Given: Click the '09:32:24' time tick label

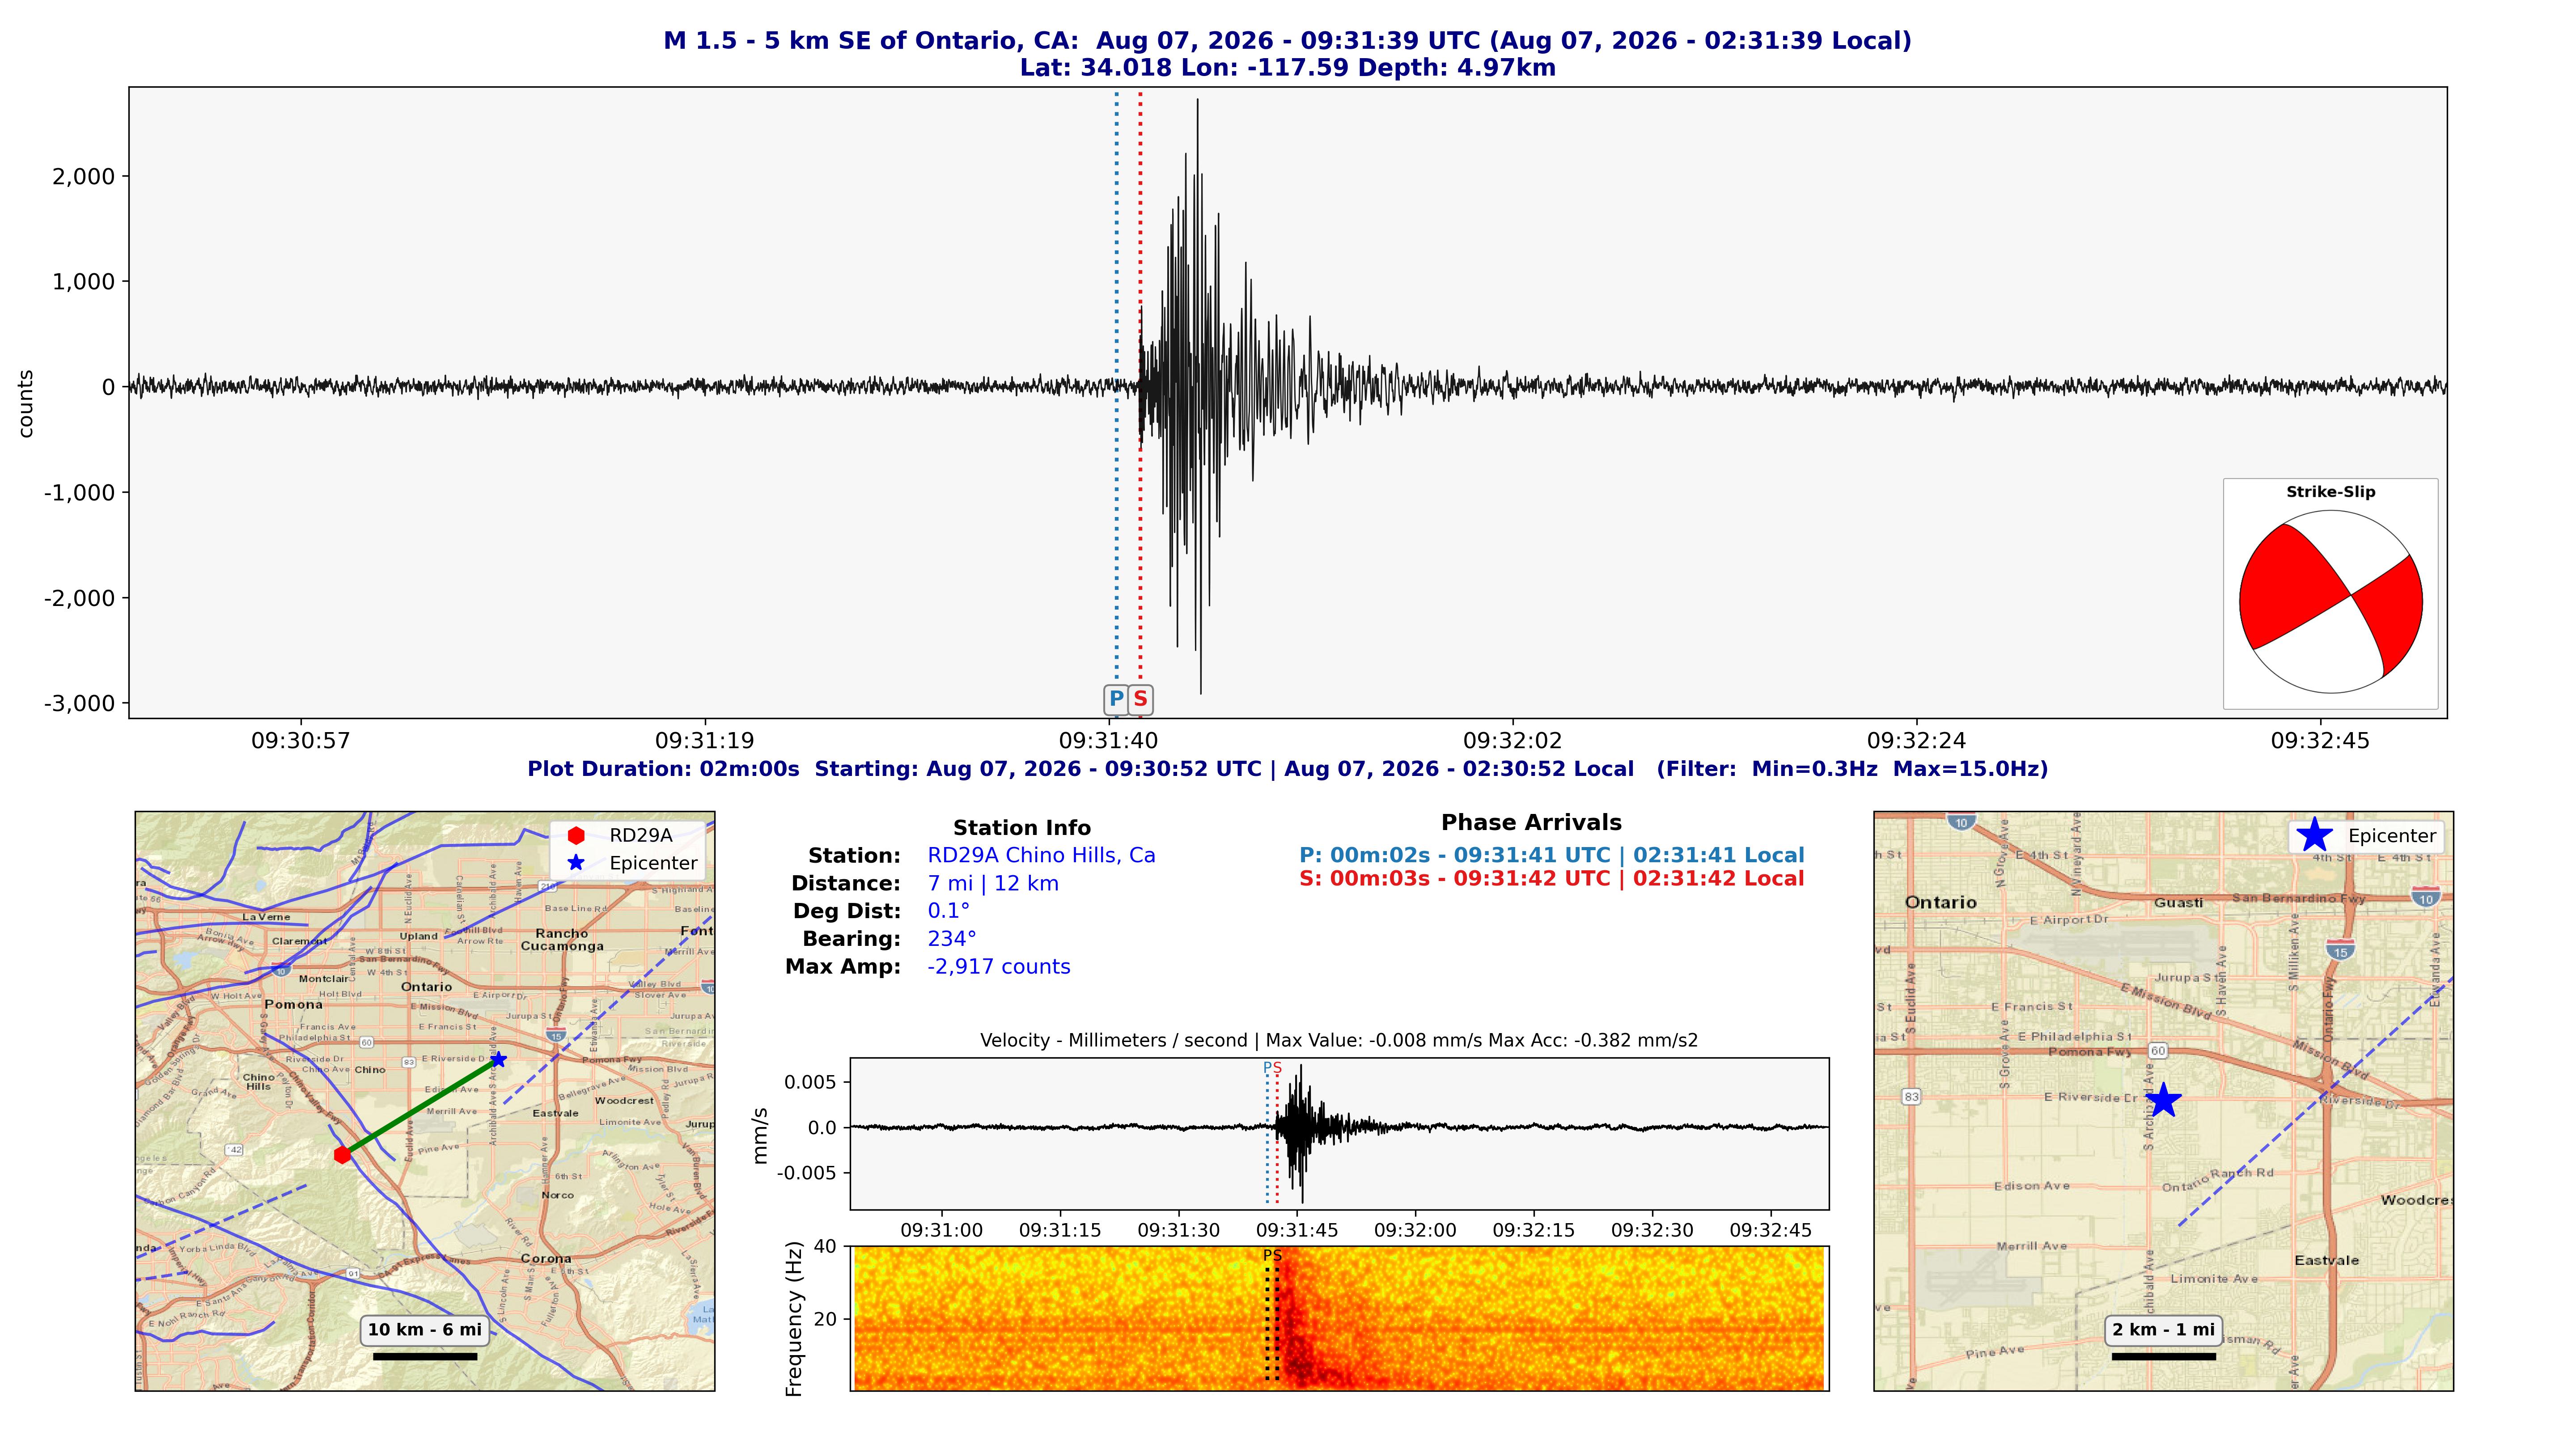Looking at the screenshot, I should [1916, 741].
